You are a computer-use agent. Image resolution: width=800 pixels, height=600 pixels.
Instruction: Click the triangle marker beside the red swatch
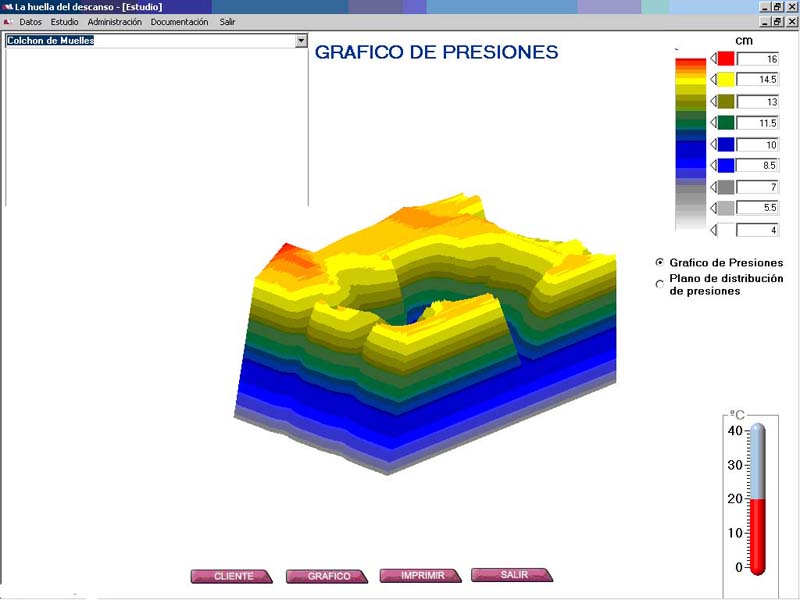713,58
